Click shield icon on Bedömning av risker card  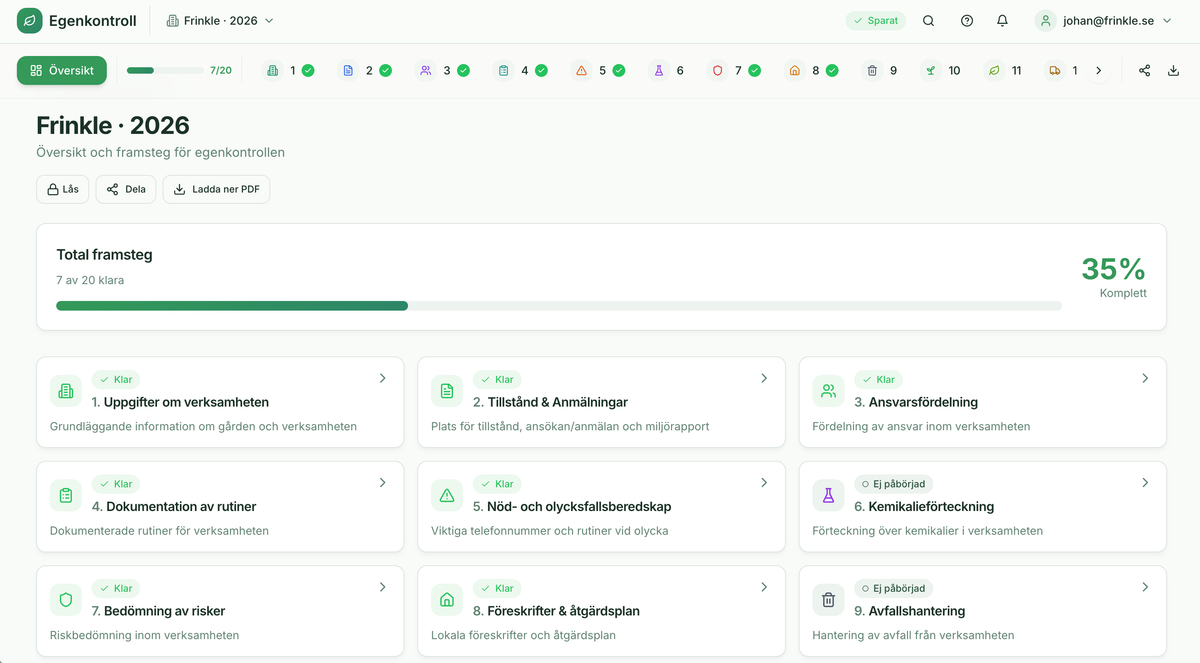point(66,600)
